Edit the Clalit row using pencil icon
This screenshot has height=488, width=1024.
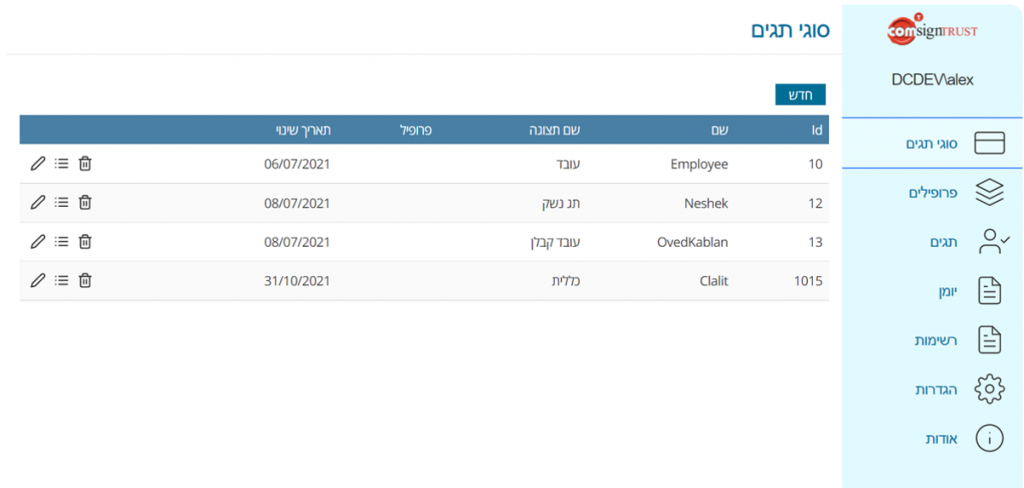pos(38,281)
